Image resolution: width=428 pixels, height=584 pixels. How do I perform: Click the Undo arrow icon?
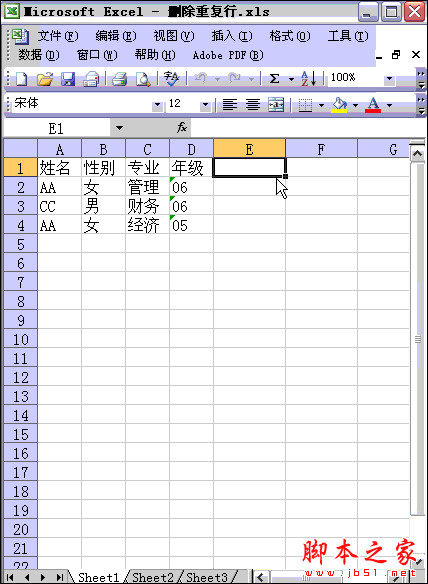[x=200, y=79]
